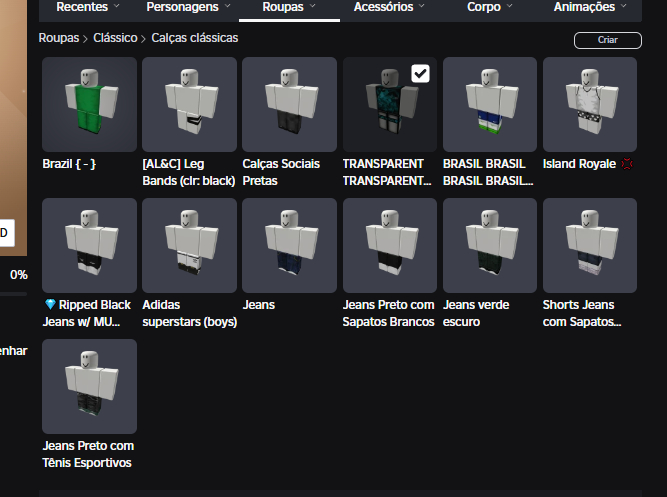Equip the Shorts Jeans com Sapatos thumbnail
Screen dimensions: 667x497
590,245
